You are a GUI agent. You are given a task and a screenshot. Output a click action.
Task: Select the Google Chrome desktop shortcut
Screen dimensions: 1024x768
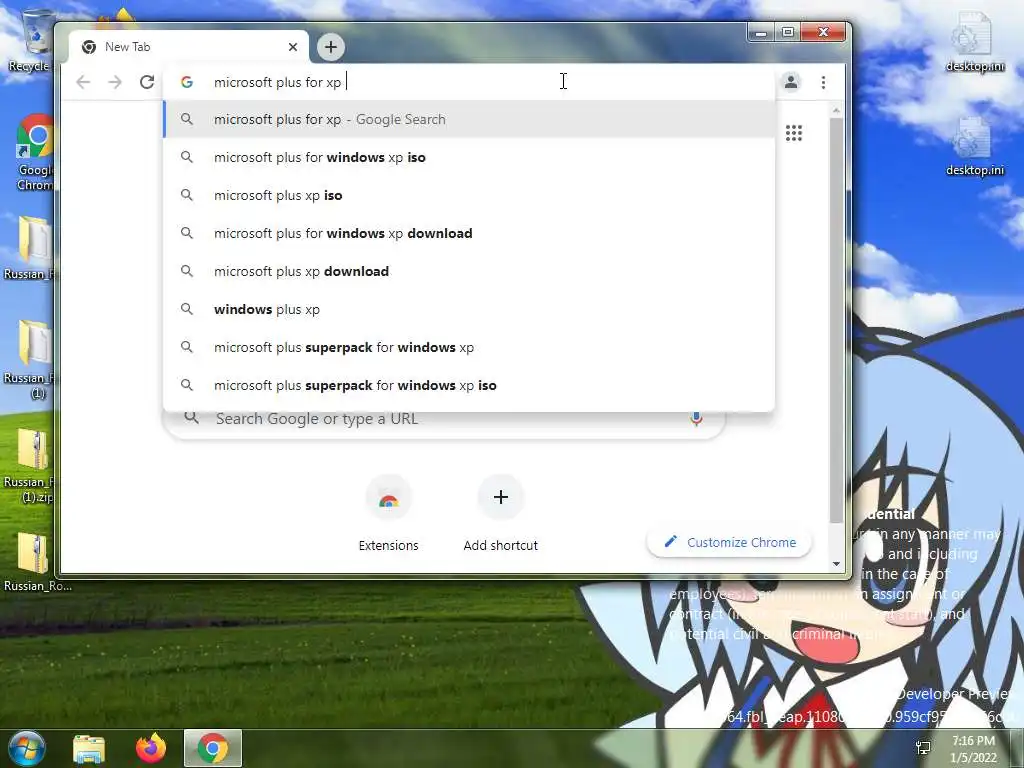[x=34, y=152]
